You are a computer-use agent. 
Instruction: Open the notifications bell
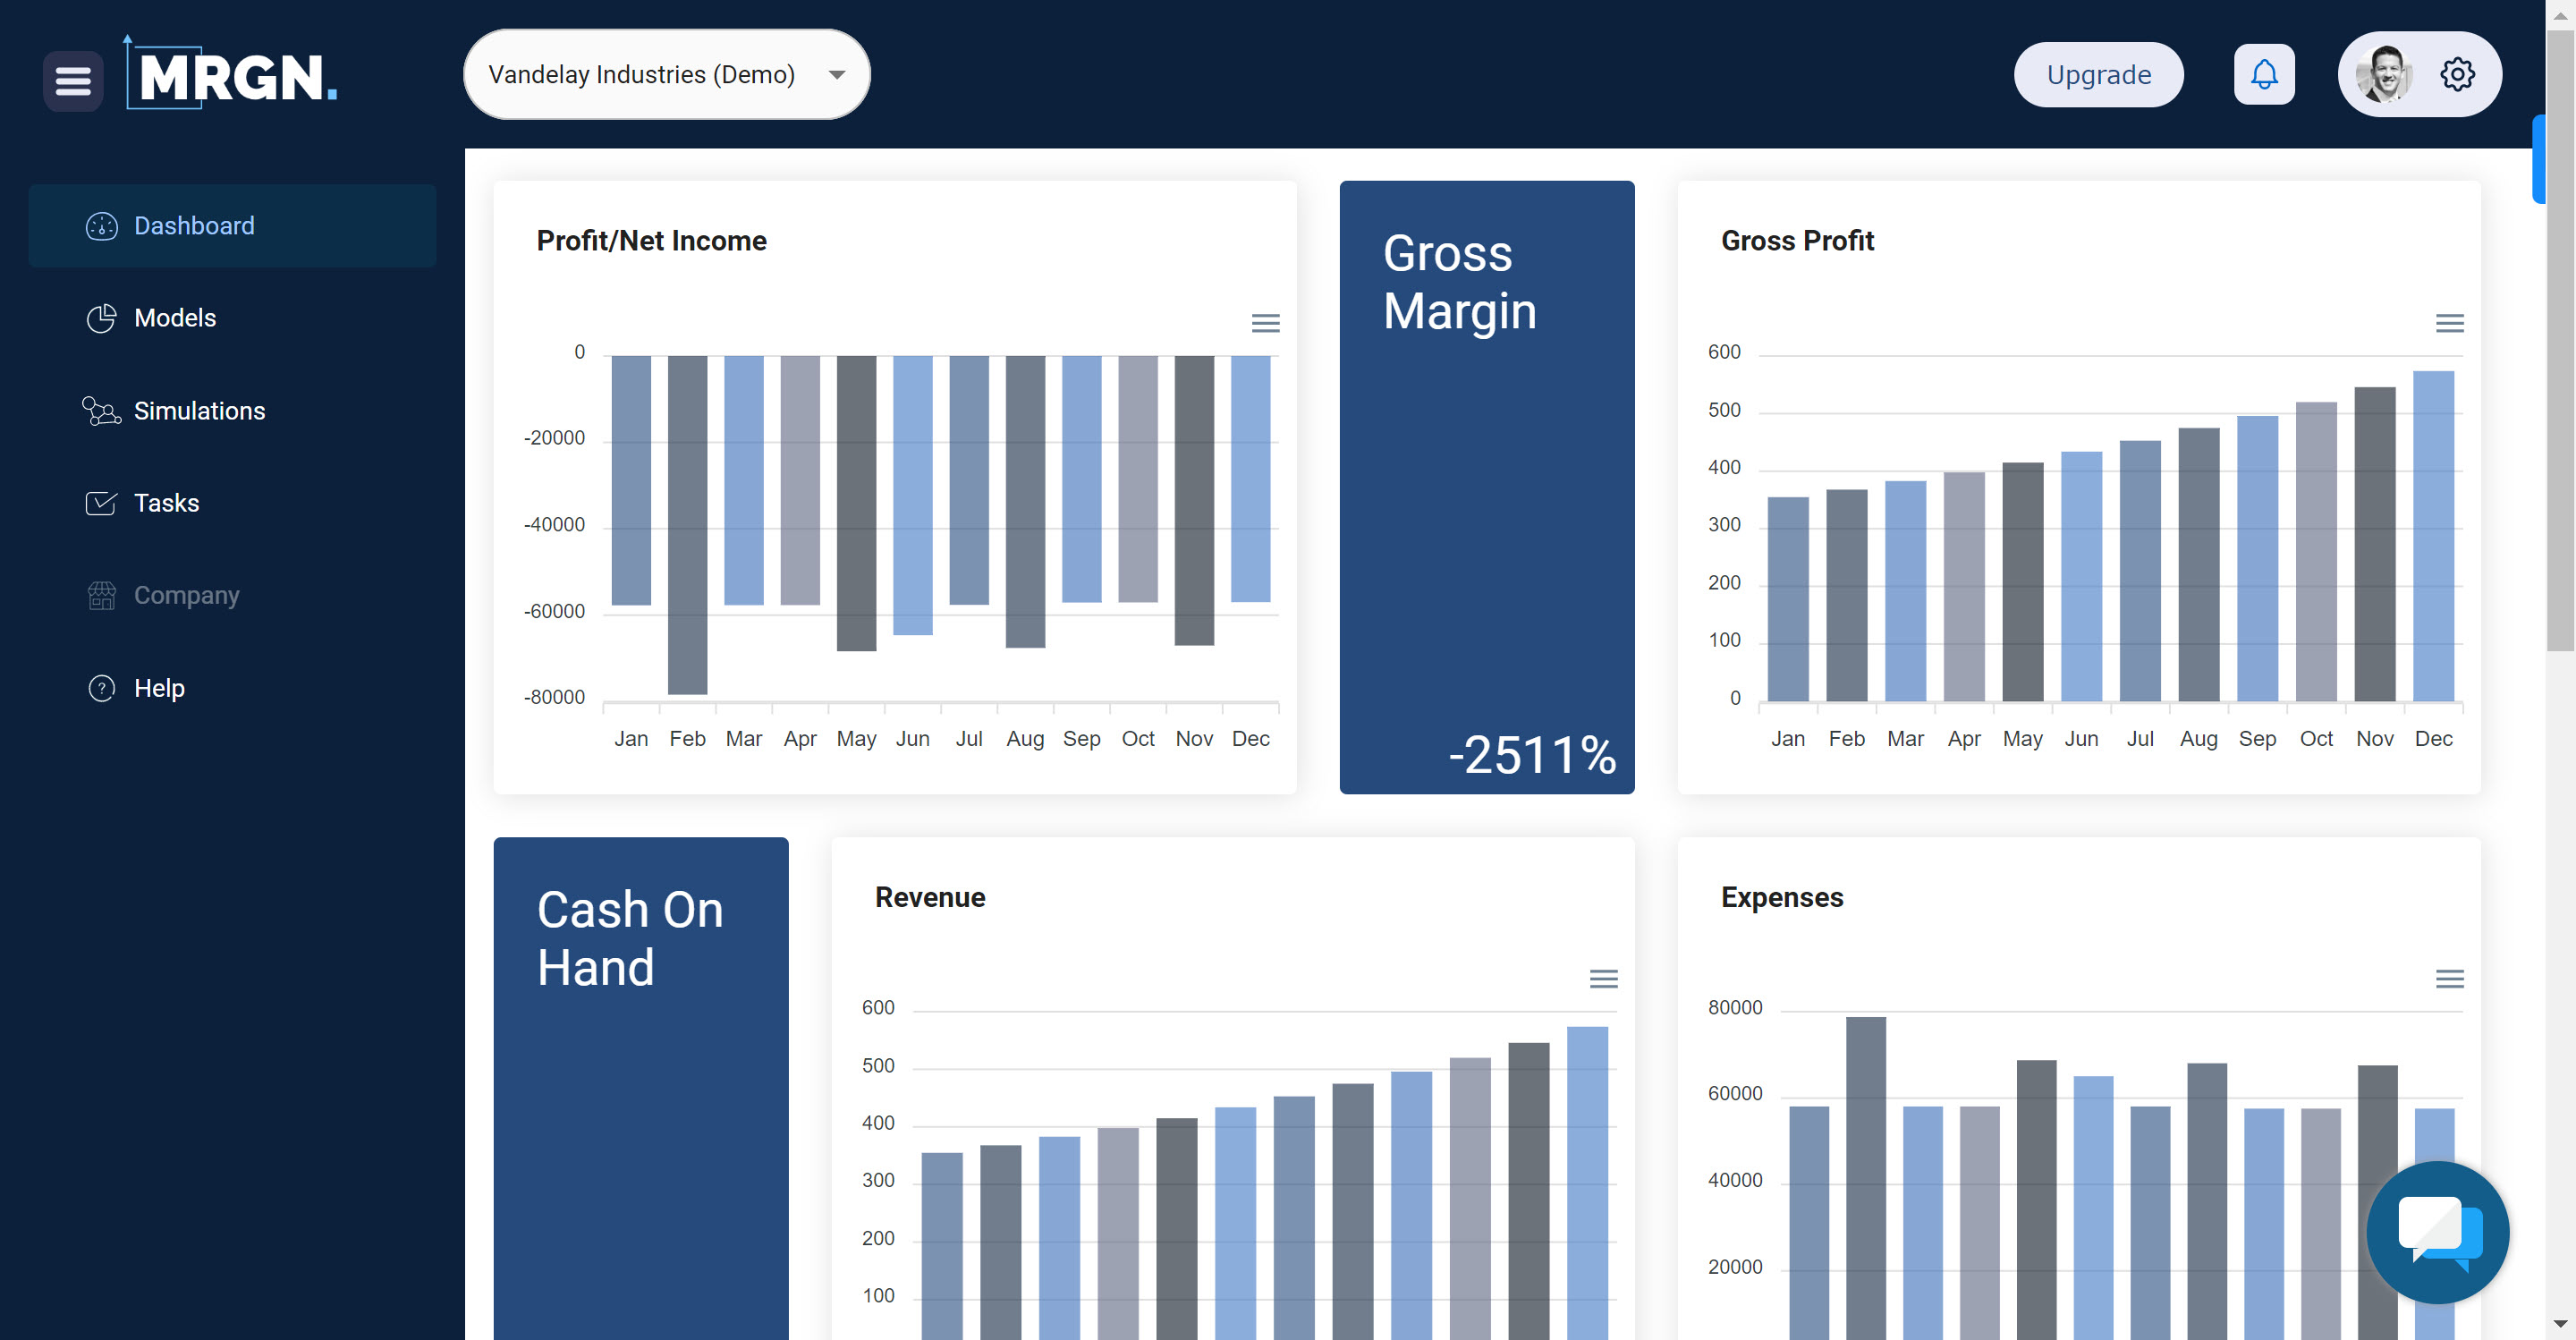[2263, 75]
